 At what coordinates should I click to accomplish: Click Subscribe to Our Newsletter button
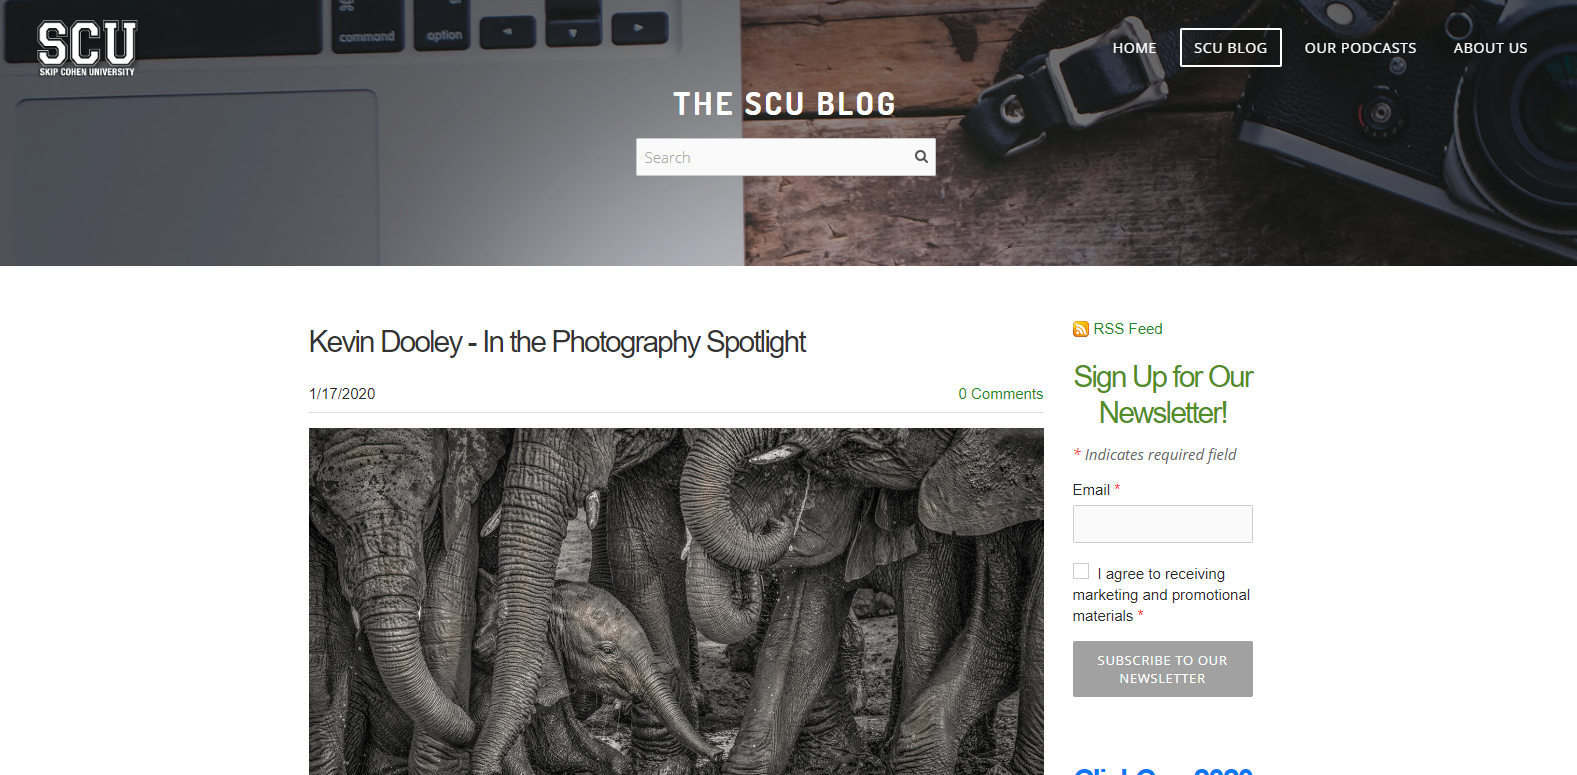pos(1162,669)
